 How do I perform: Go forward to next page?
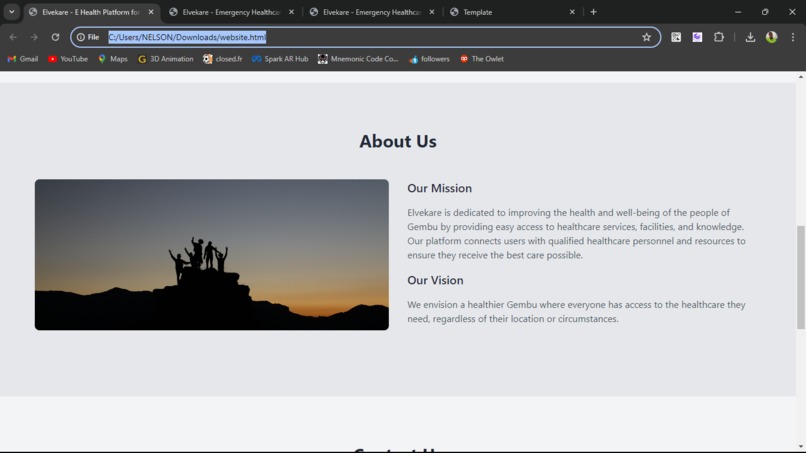[34, 37]
